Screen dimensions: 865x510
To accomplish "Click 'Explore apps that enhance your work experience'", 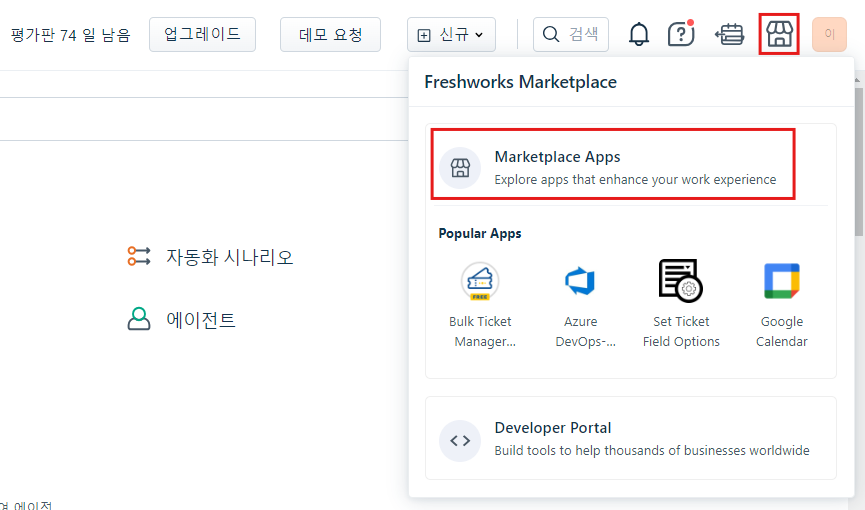I will [x=635, y=180].
